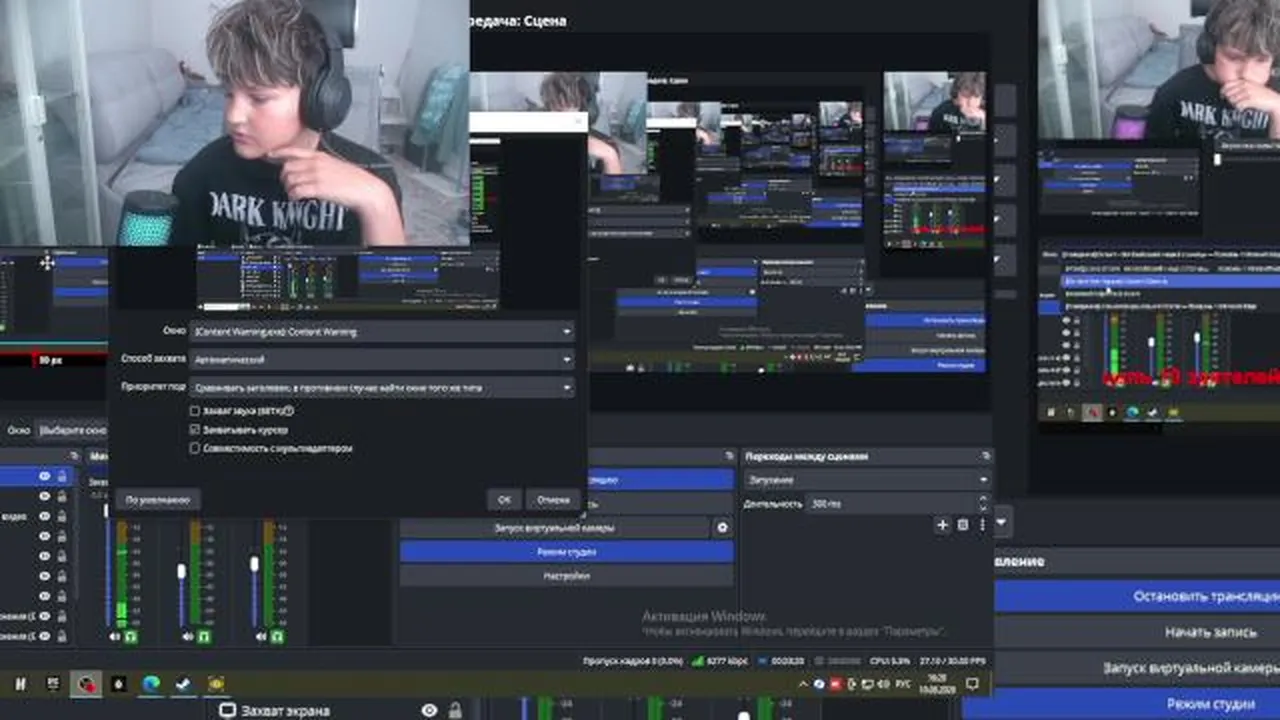Image resolution: width=1280 pixels, height=720 pixels.
Task: Open the yellow app icon in the taskbar
Action: (216, 684)
